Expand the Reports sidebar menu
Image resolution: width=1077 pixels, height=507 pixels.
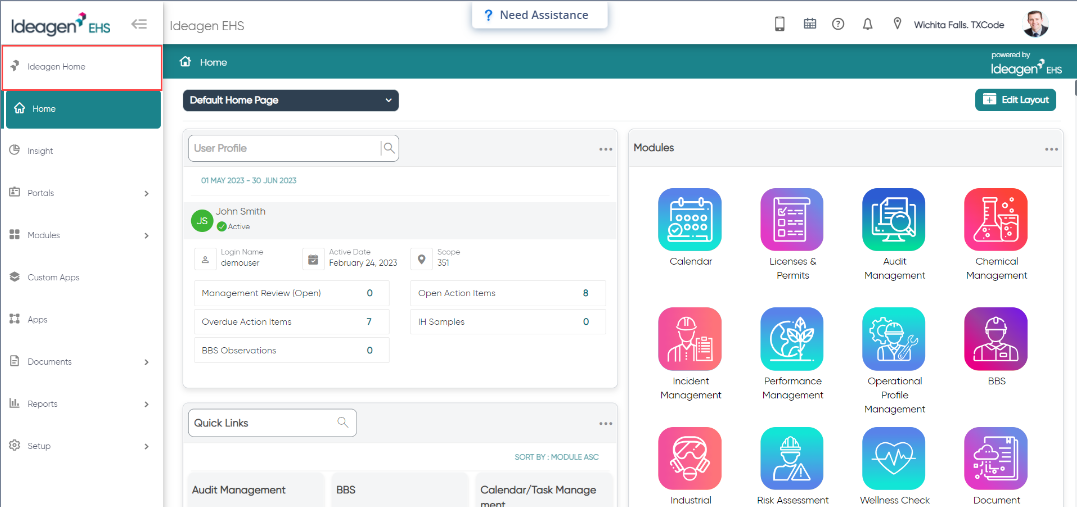[x=81, y=404]
